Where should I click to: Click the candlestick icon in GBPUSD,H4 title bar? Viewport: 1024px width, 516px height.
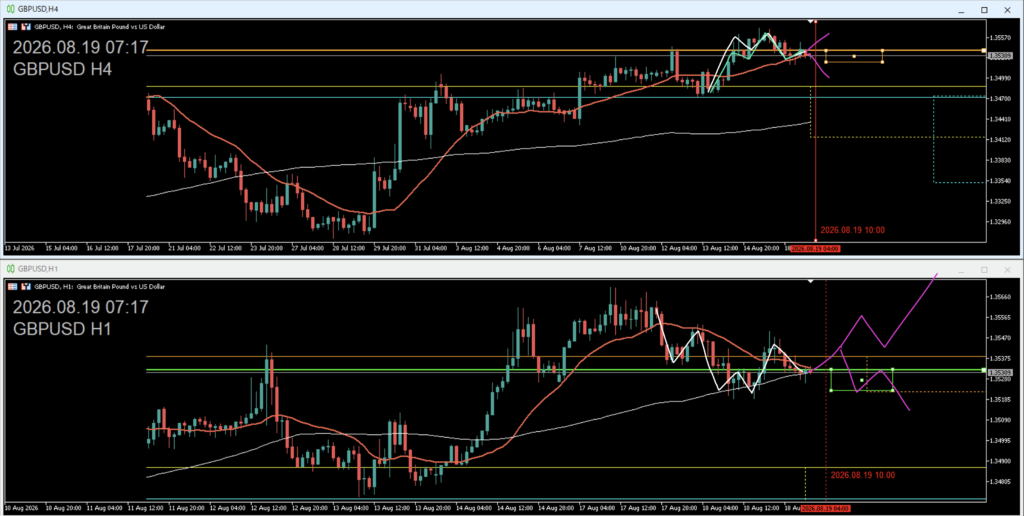(10, 9)
